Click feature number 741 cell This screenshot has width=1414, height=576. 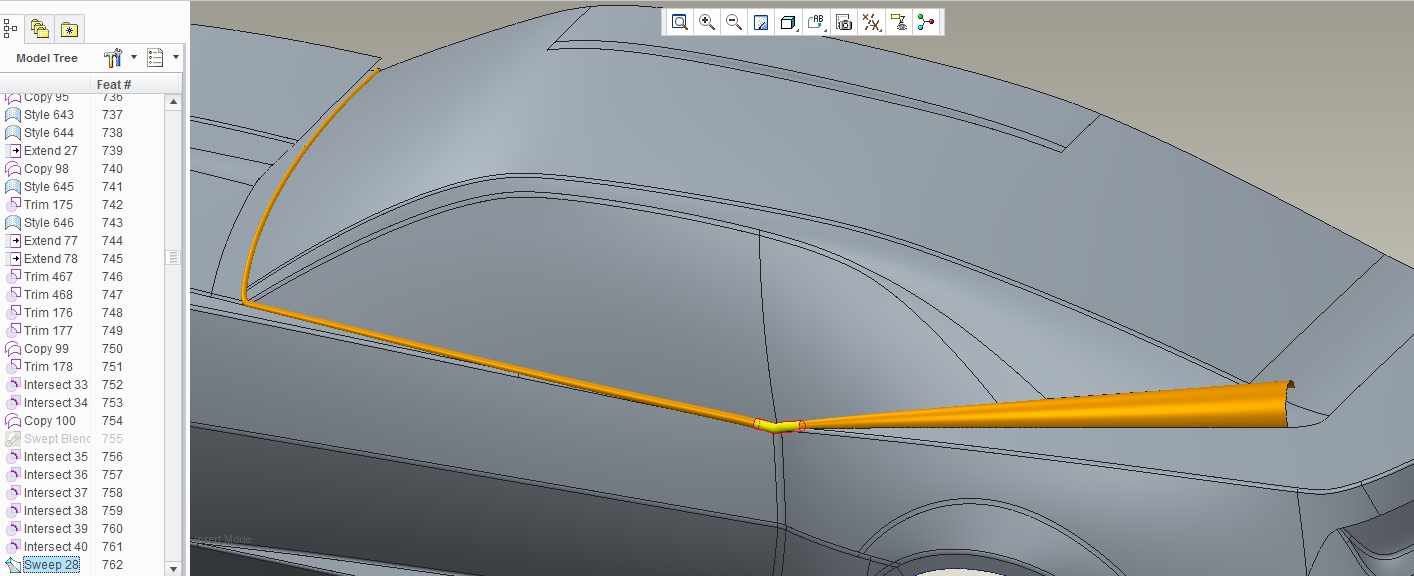(x=112, y=187)
